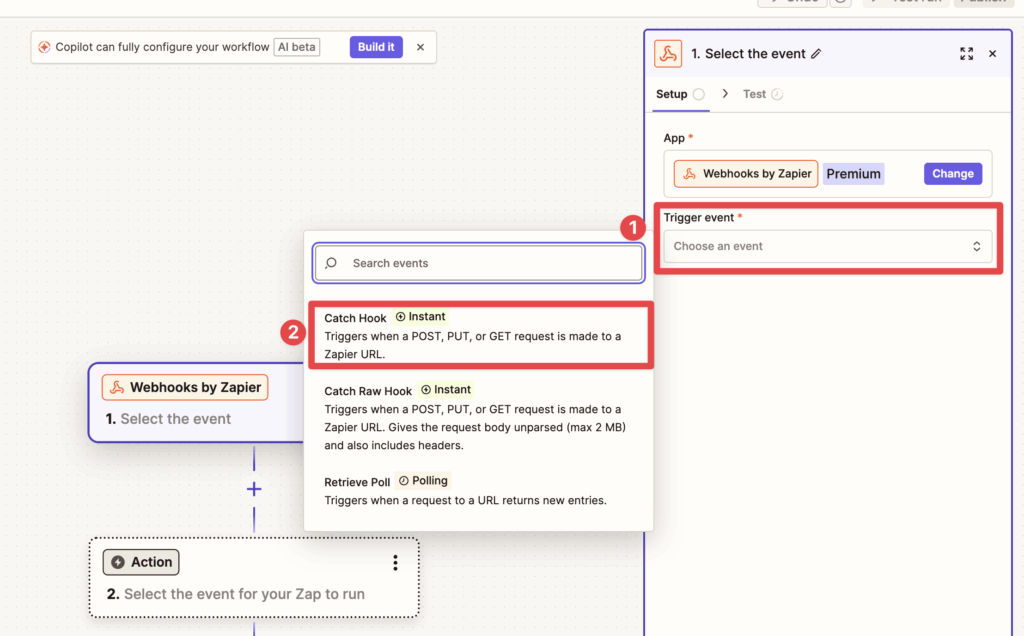Click the magnifier icon in the event search
Screen dimensions: 1024x636
point(331,262)
